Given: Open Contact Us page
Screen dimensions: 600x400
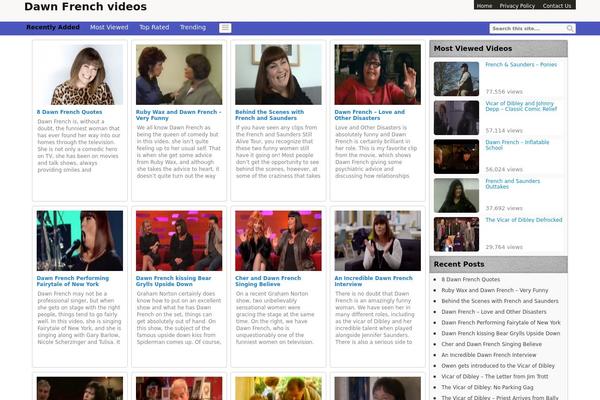Looking at the screenshot, I should [557, 6].
